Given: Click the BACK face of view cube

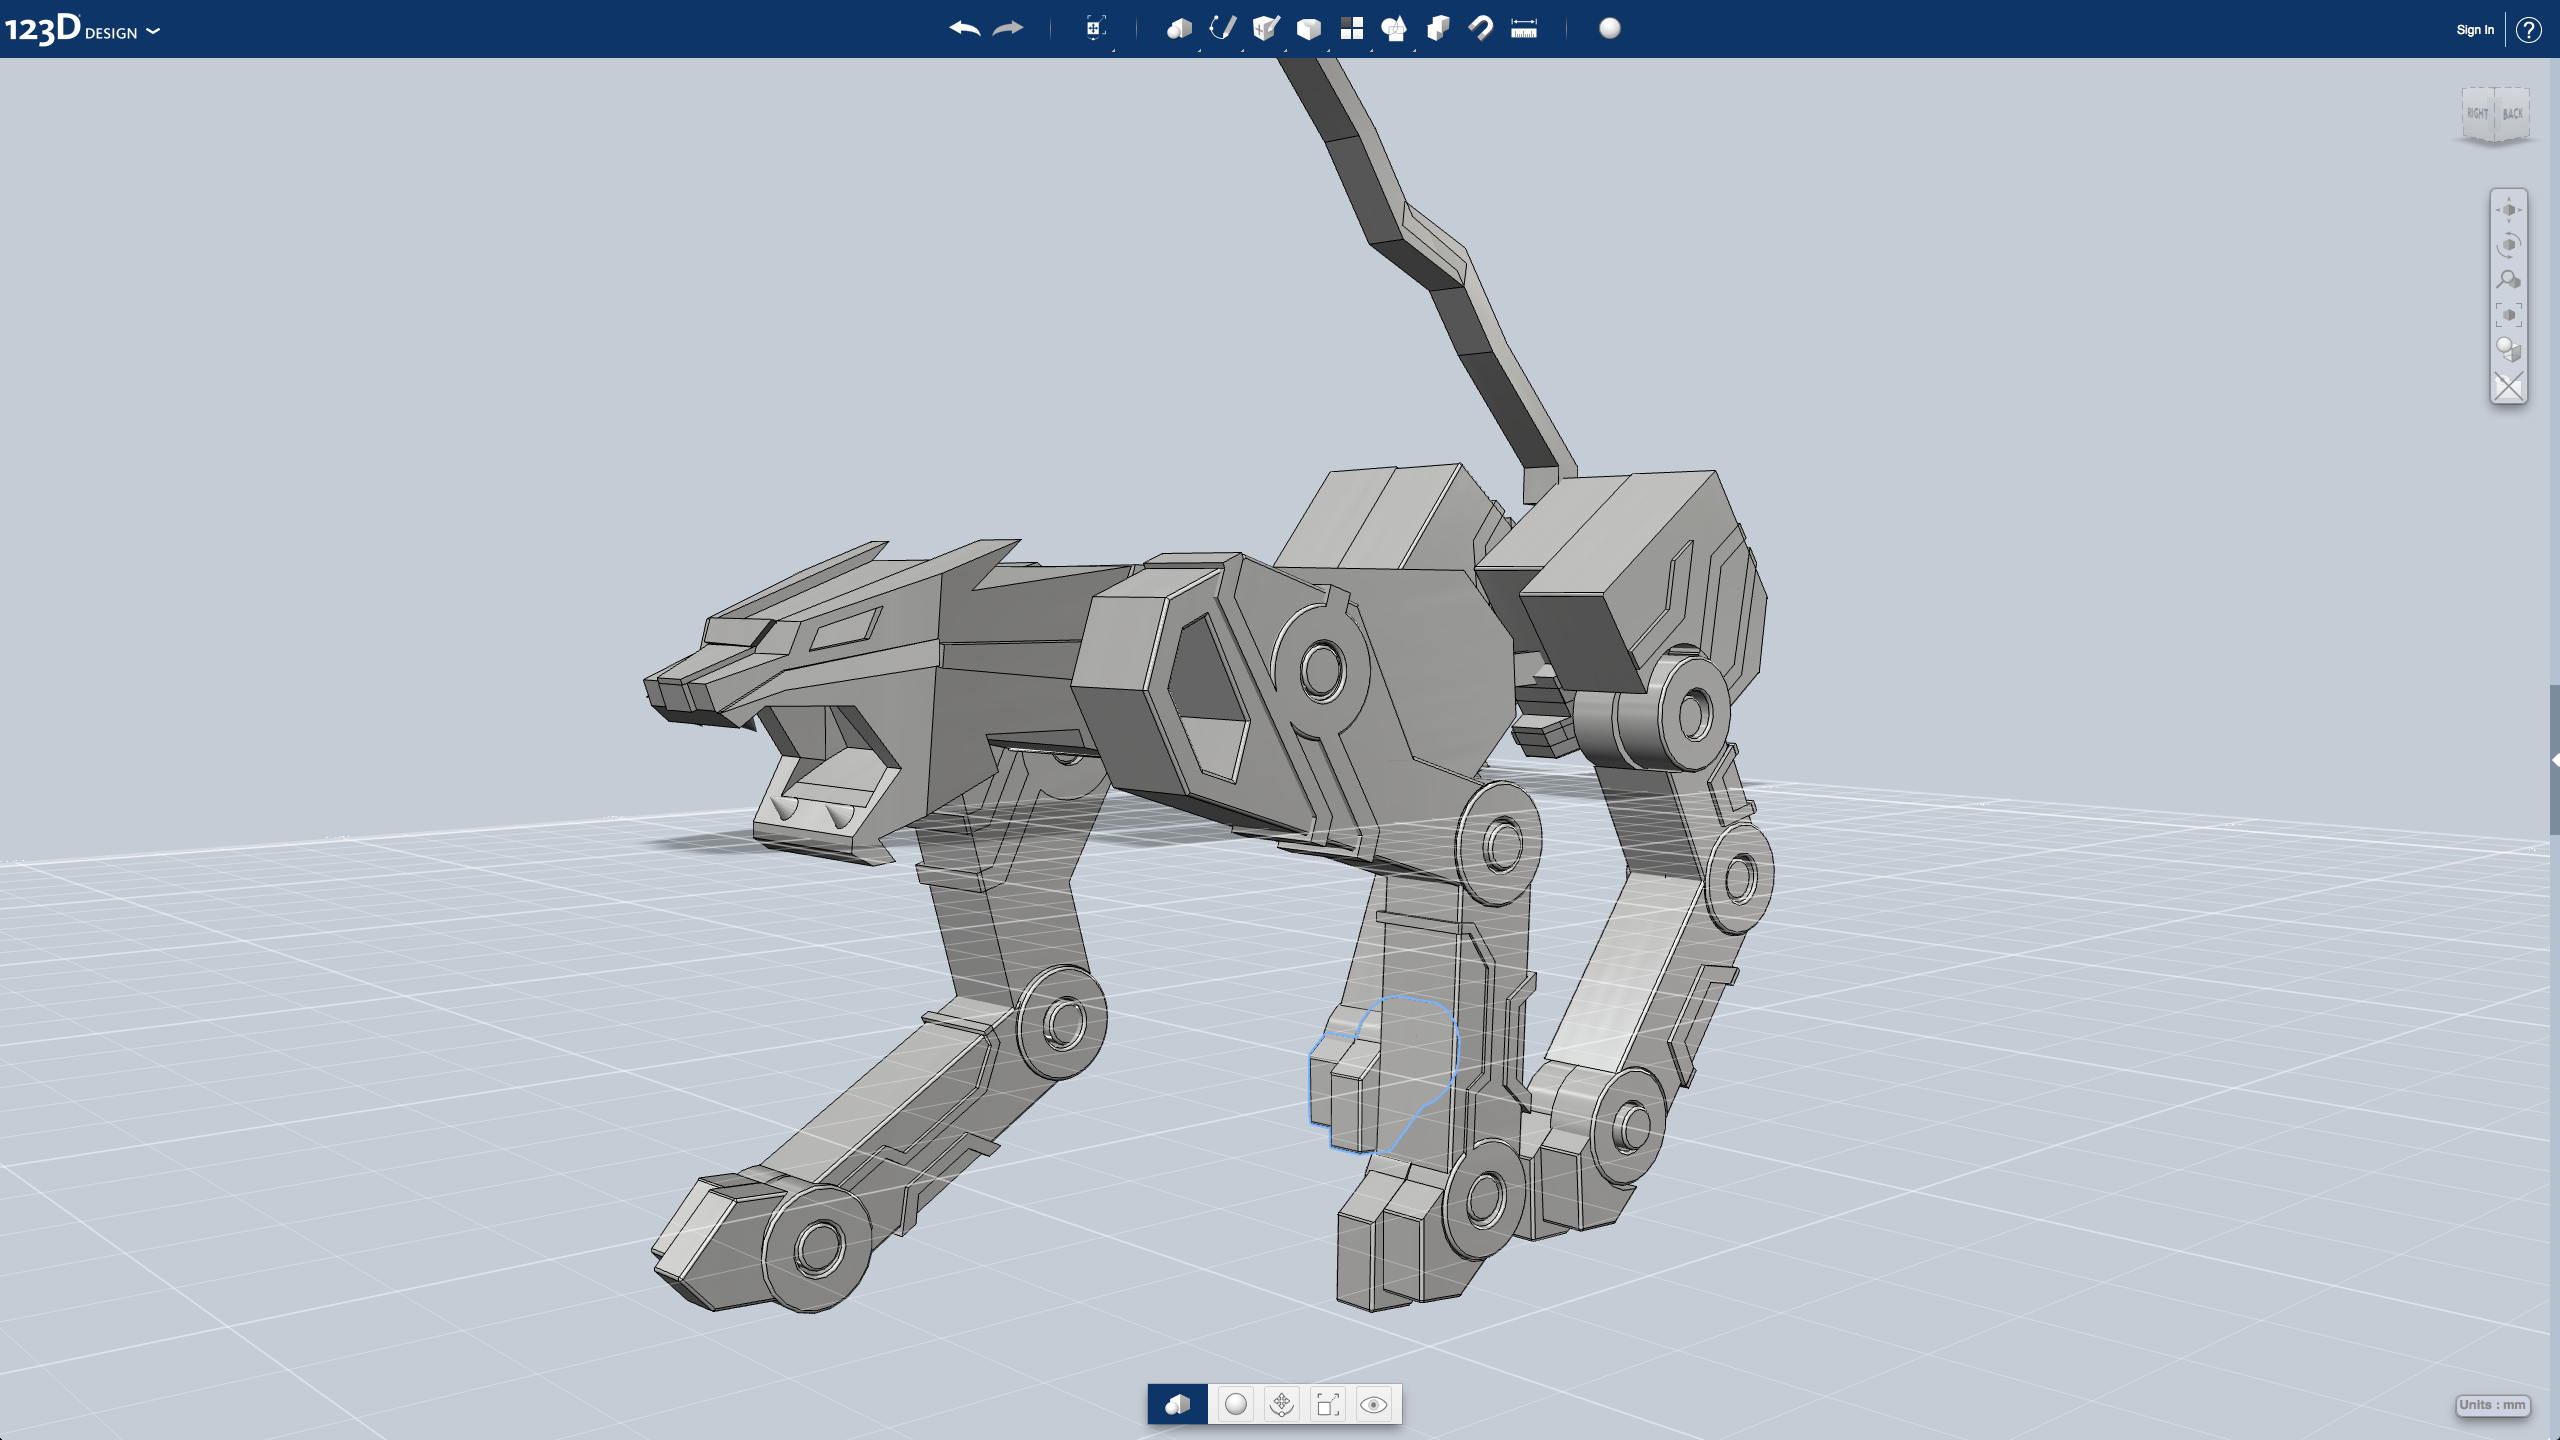Looking at the screenshot, I should (x=2513, y=114).
